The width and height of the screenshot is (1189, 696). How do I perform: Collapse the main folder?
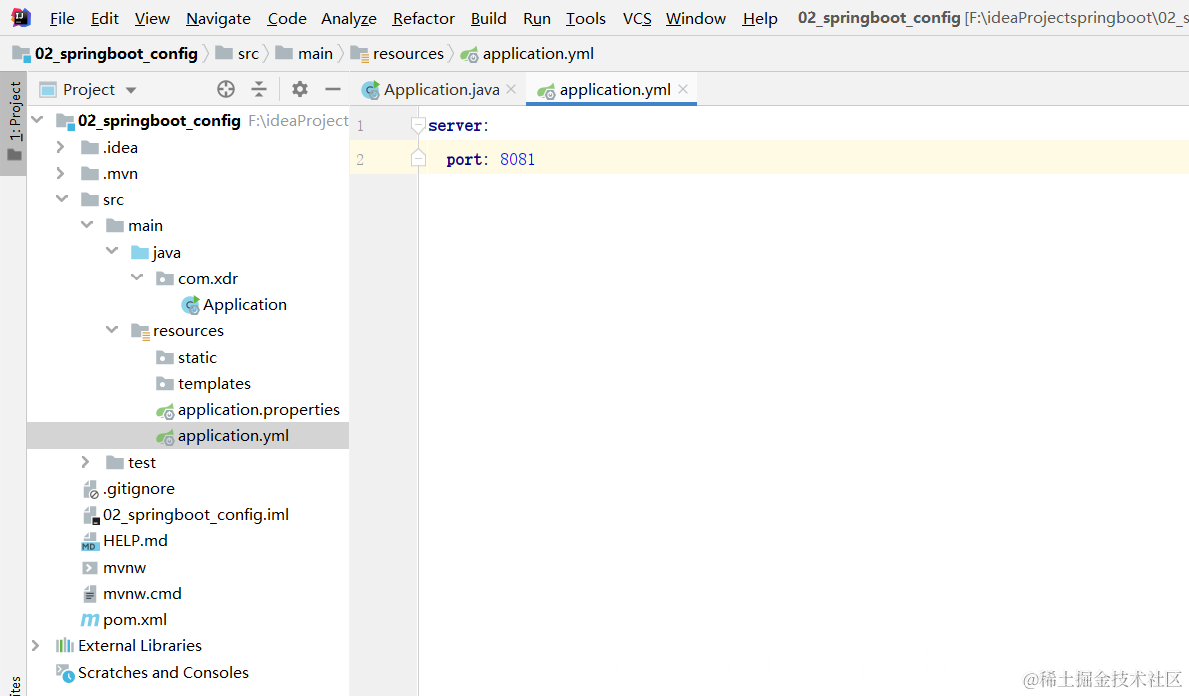[87, 225]
